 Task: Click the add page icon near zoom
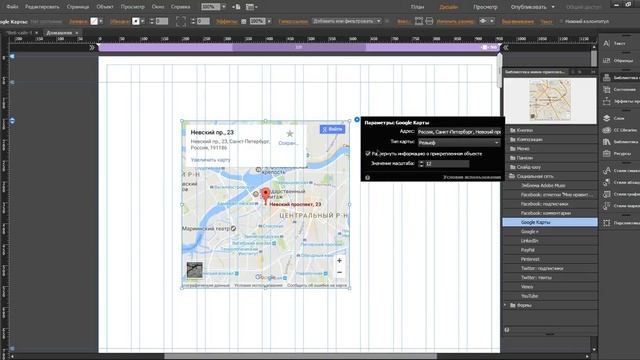[236, 7]
